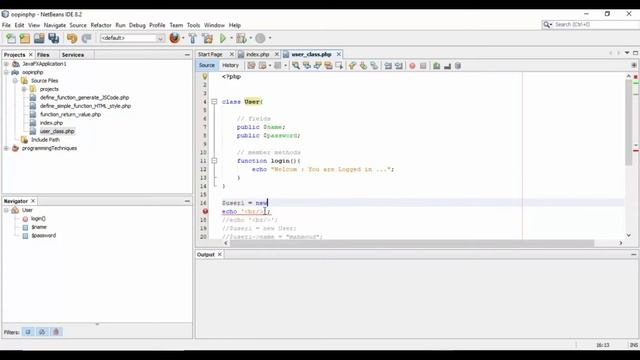Click the Shift Line Right icon

coord(399,66)
